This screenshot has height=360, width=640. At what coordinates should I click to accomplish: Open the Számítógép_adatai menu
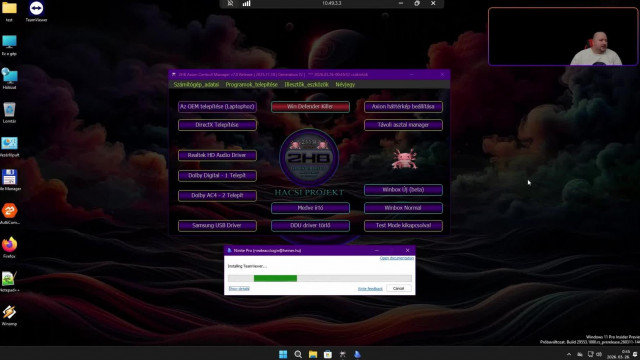[196, 84]
